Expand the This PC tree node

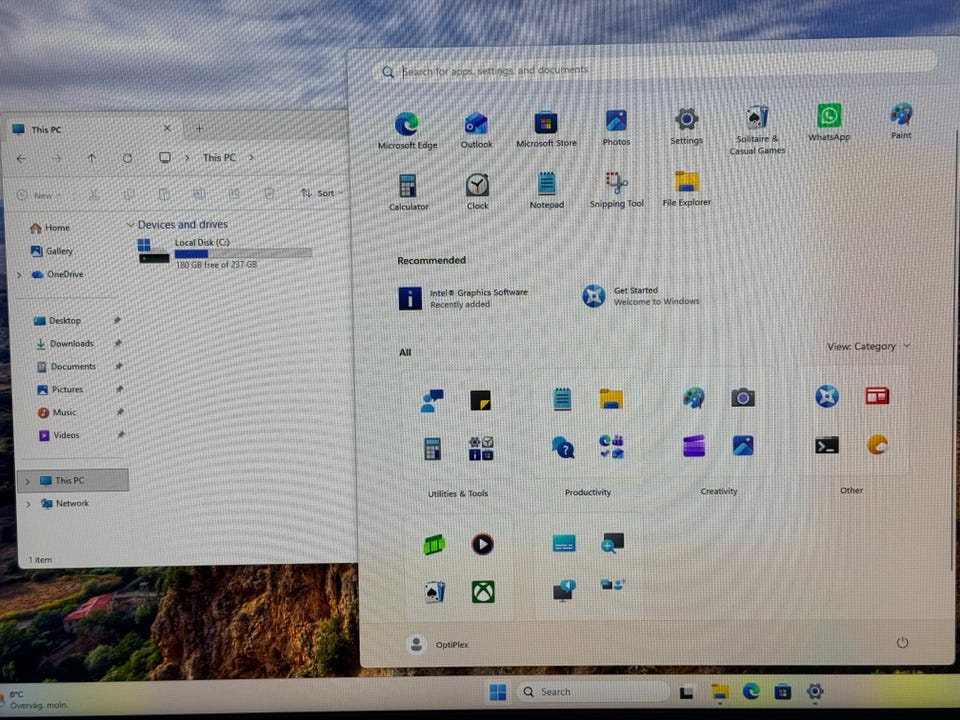tap(27, 481)
